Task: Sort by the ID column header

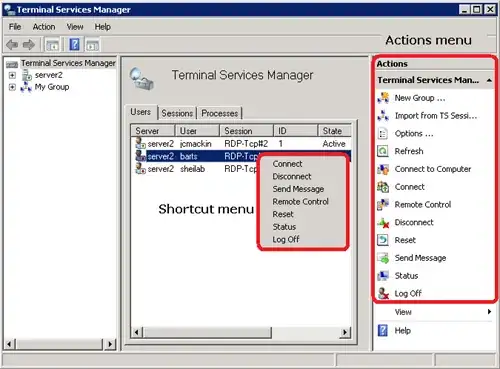Action: pyautogui.click(x=296, y=131)
